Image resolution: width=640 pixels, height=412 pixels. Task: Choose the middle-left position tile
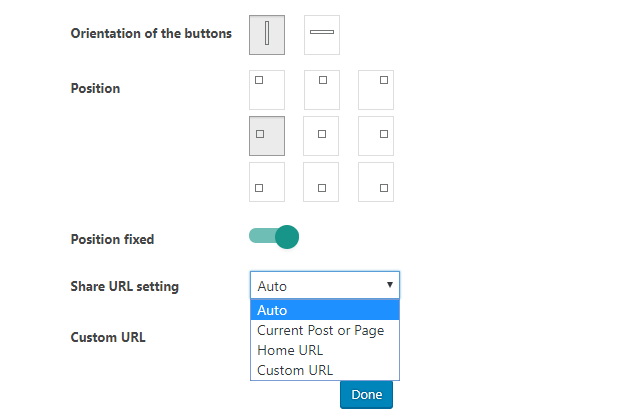(x=267, y=136)
